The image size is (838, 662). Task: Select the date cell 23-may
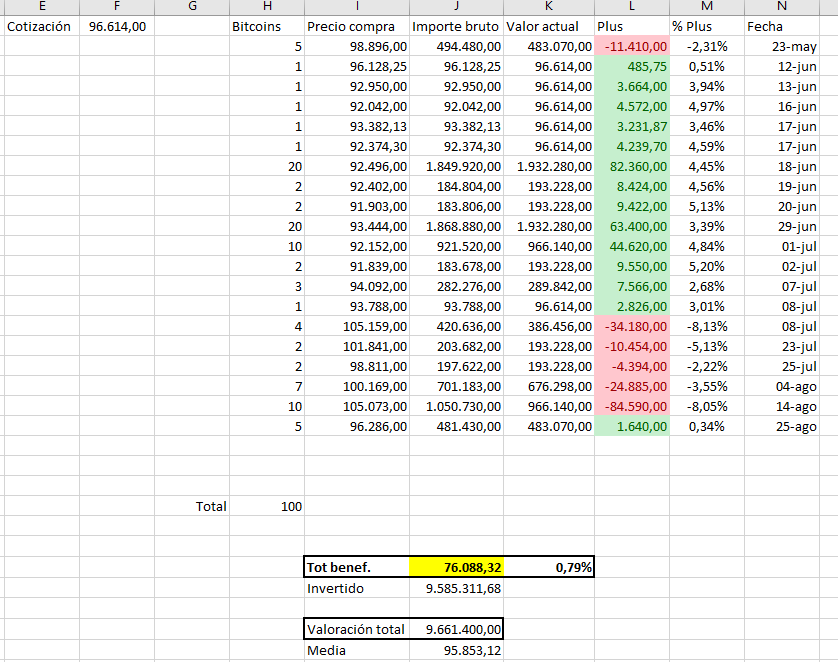point(781,46)
